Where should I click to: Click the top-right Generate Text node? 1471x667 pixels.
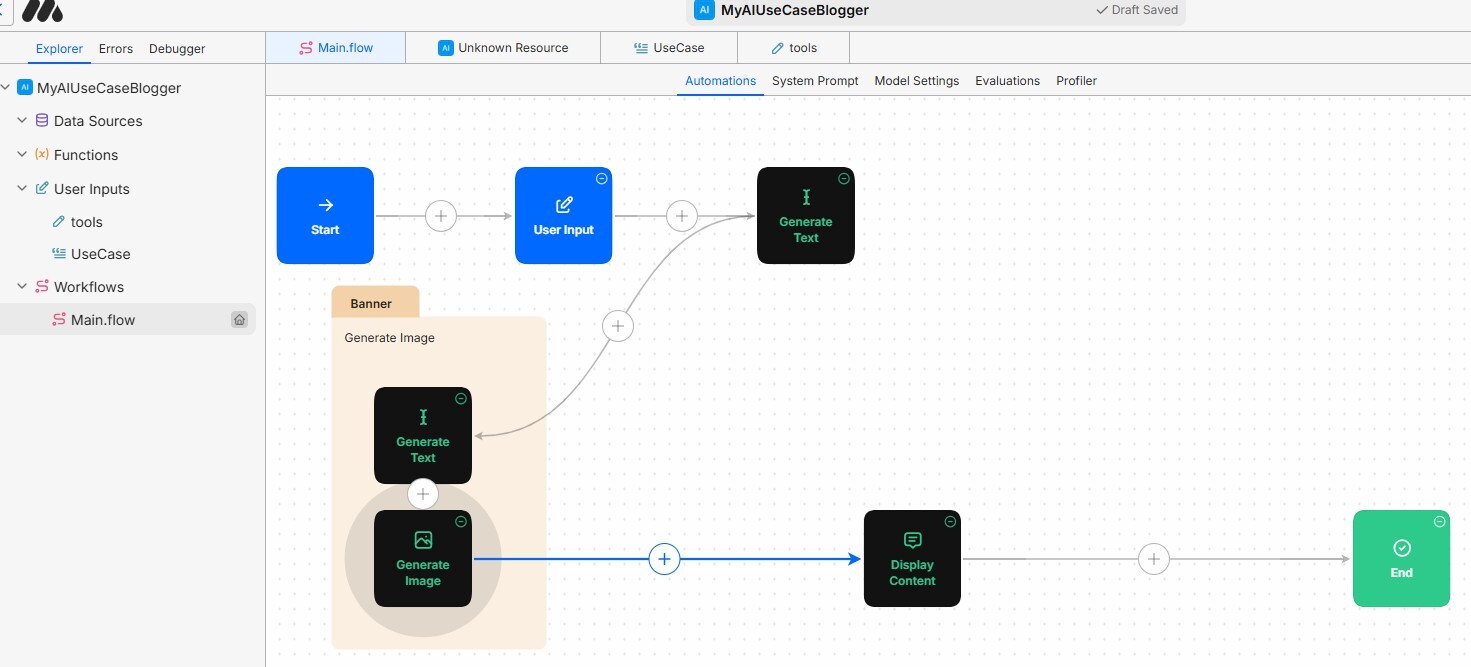[805, 215]
